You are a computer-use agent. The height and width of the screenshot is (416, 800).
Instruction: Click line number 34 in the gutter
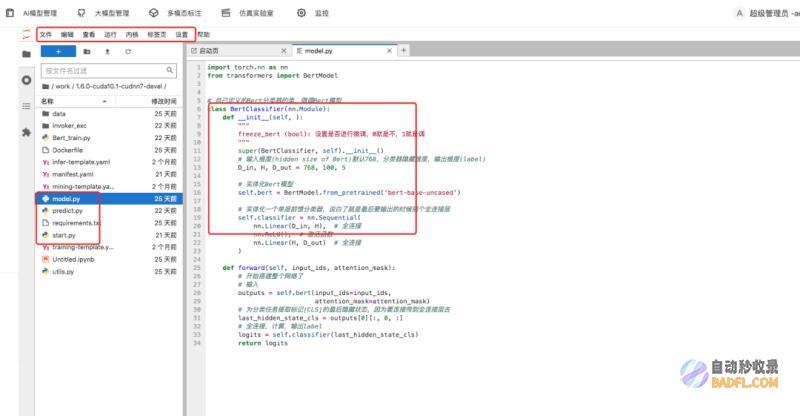pos(197,343)
